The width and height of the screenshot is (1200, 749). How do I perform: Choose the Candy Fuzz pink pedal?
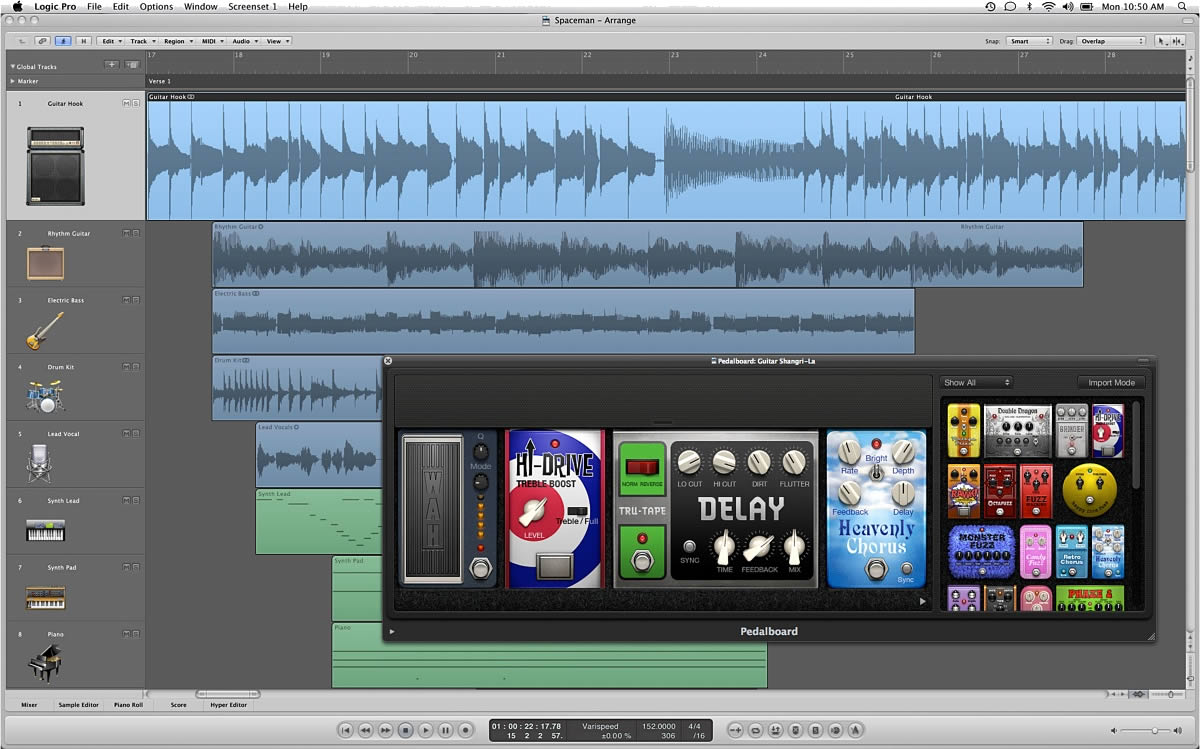(x=1035, y=552)
